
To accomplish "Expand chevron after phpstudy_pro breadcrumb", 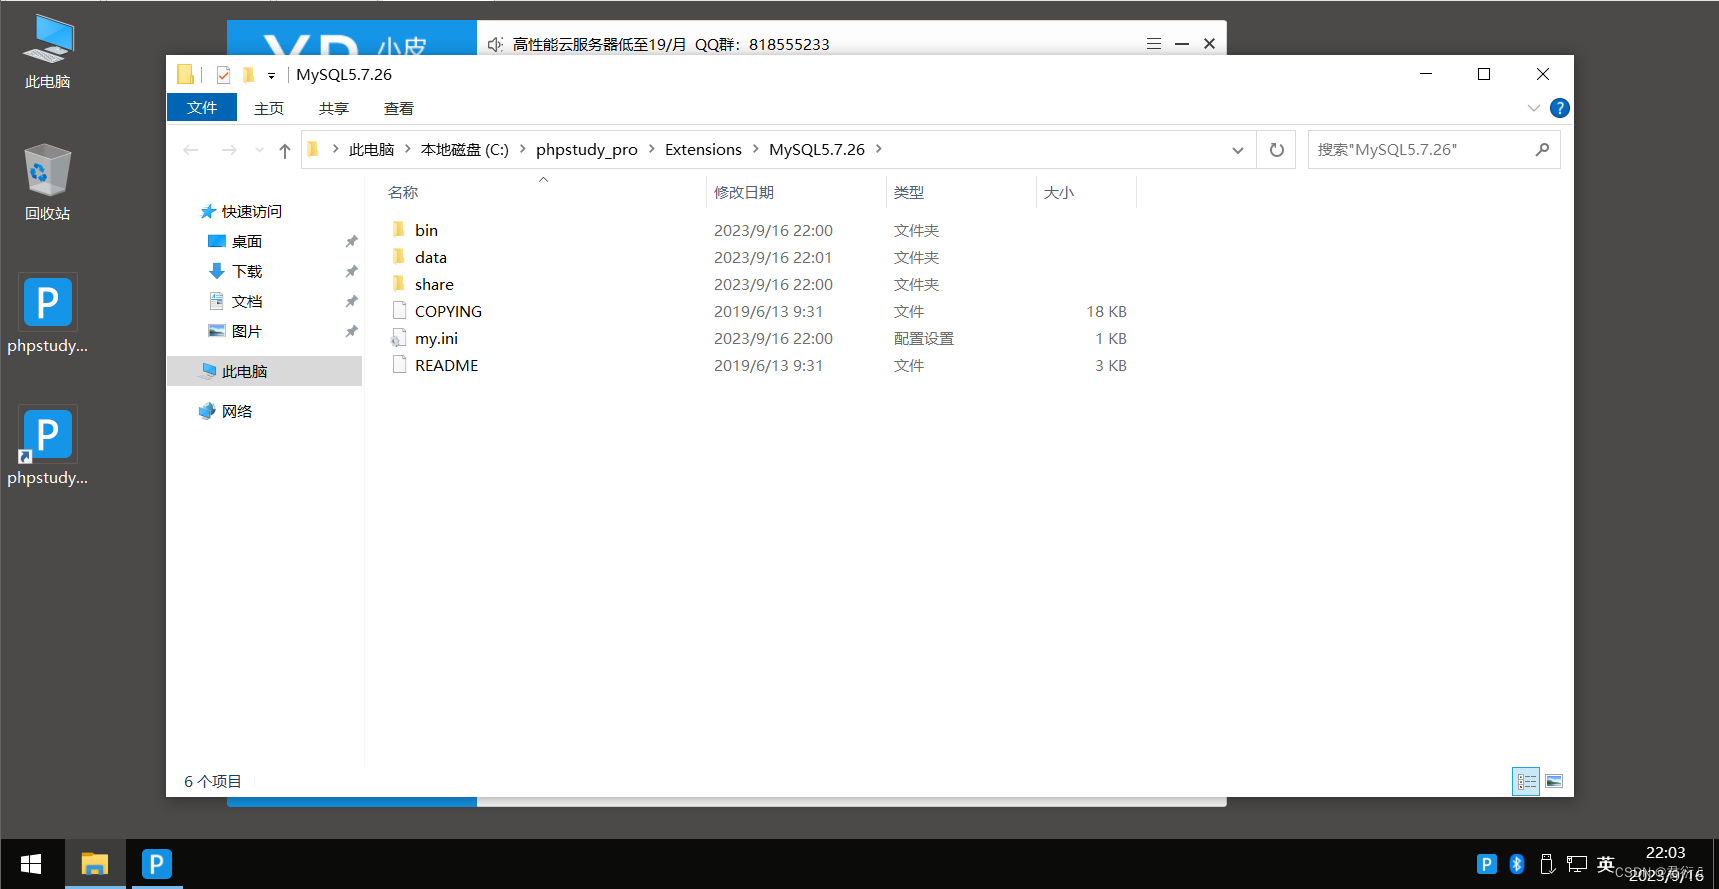I will coord(652,149).
